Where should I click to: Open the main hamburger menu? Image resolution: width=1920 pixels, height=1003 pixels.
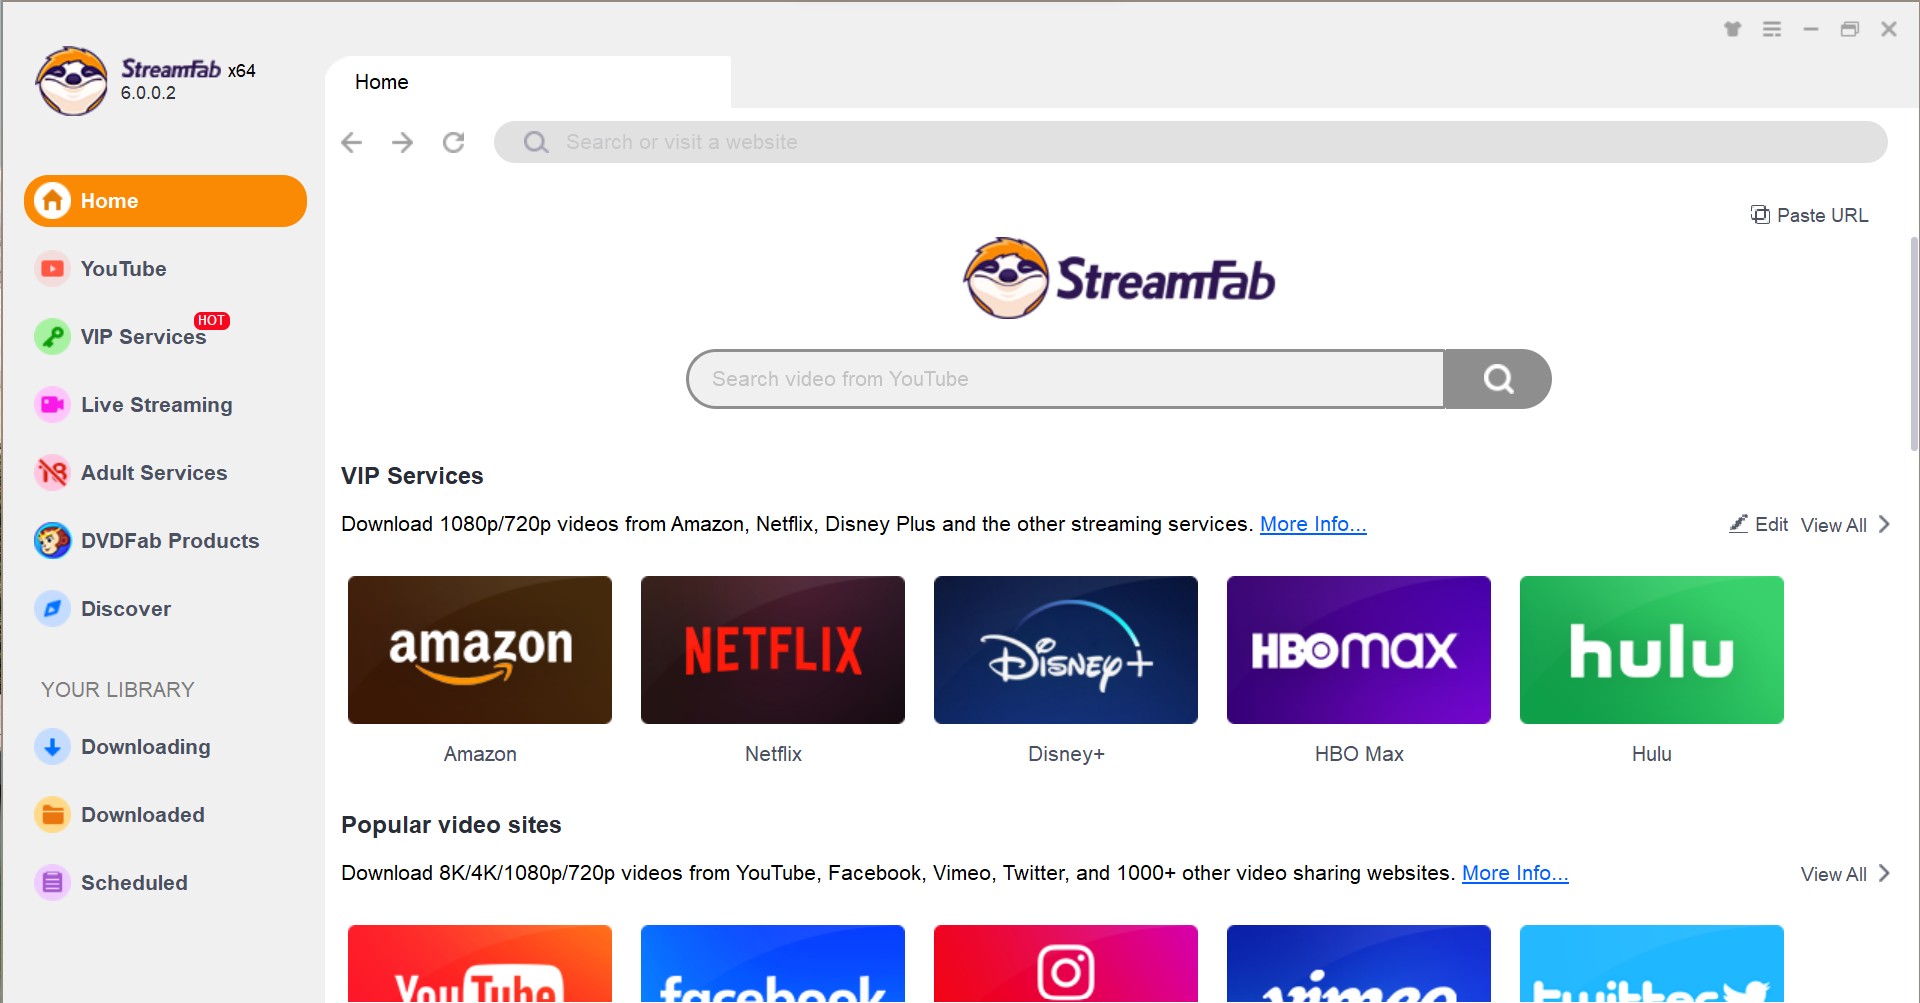[1772, 29]
